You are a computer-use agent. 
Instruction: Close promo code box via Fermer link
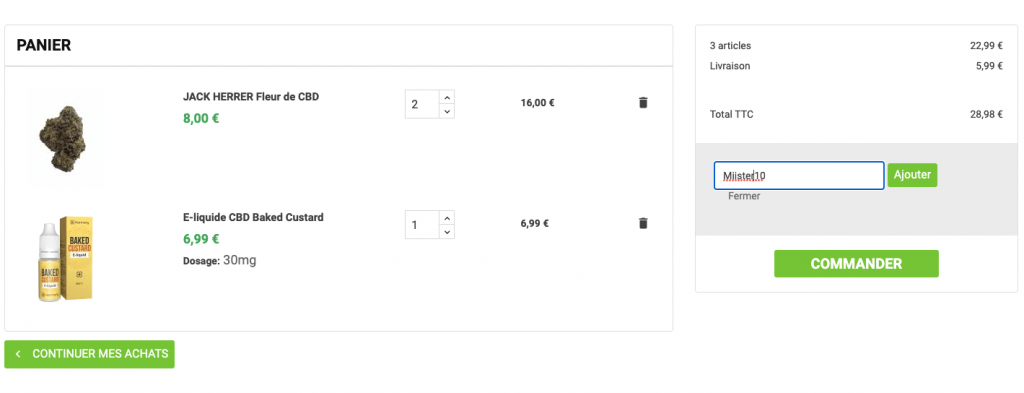(744, 196)
